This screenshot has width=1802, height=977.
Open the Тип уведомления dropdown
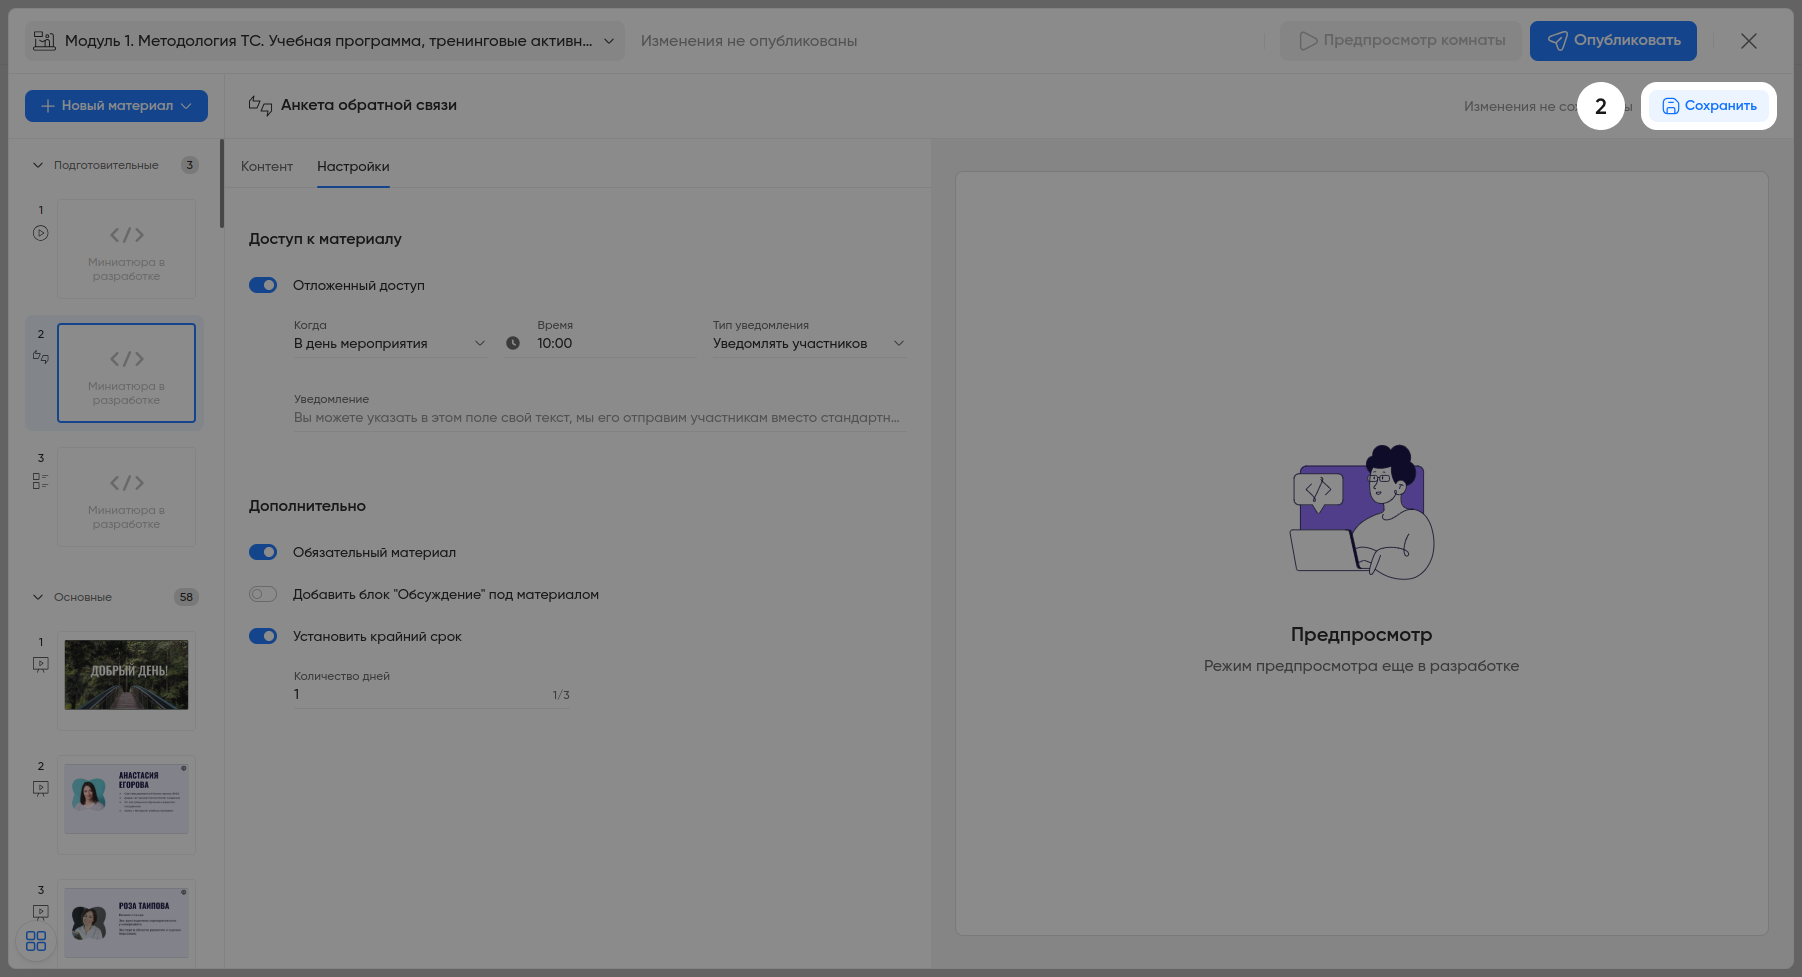pyautogui.click(x=809, y=343)
